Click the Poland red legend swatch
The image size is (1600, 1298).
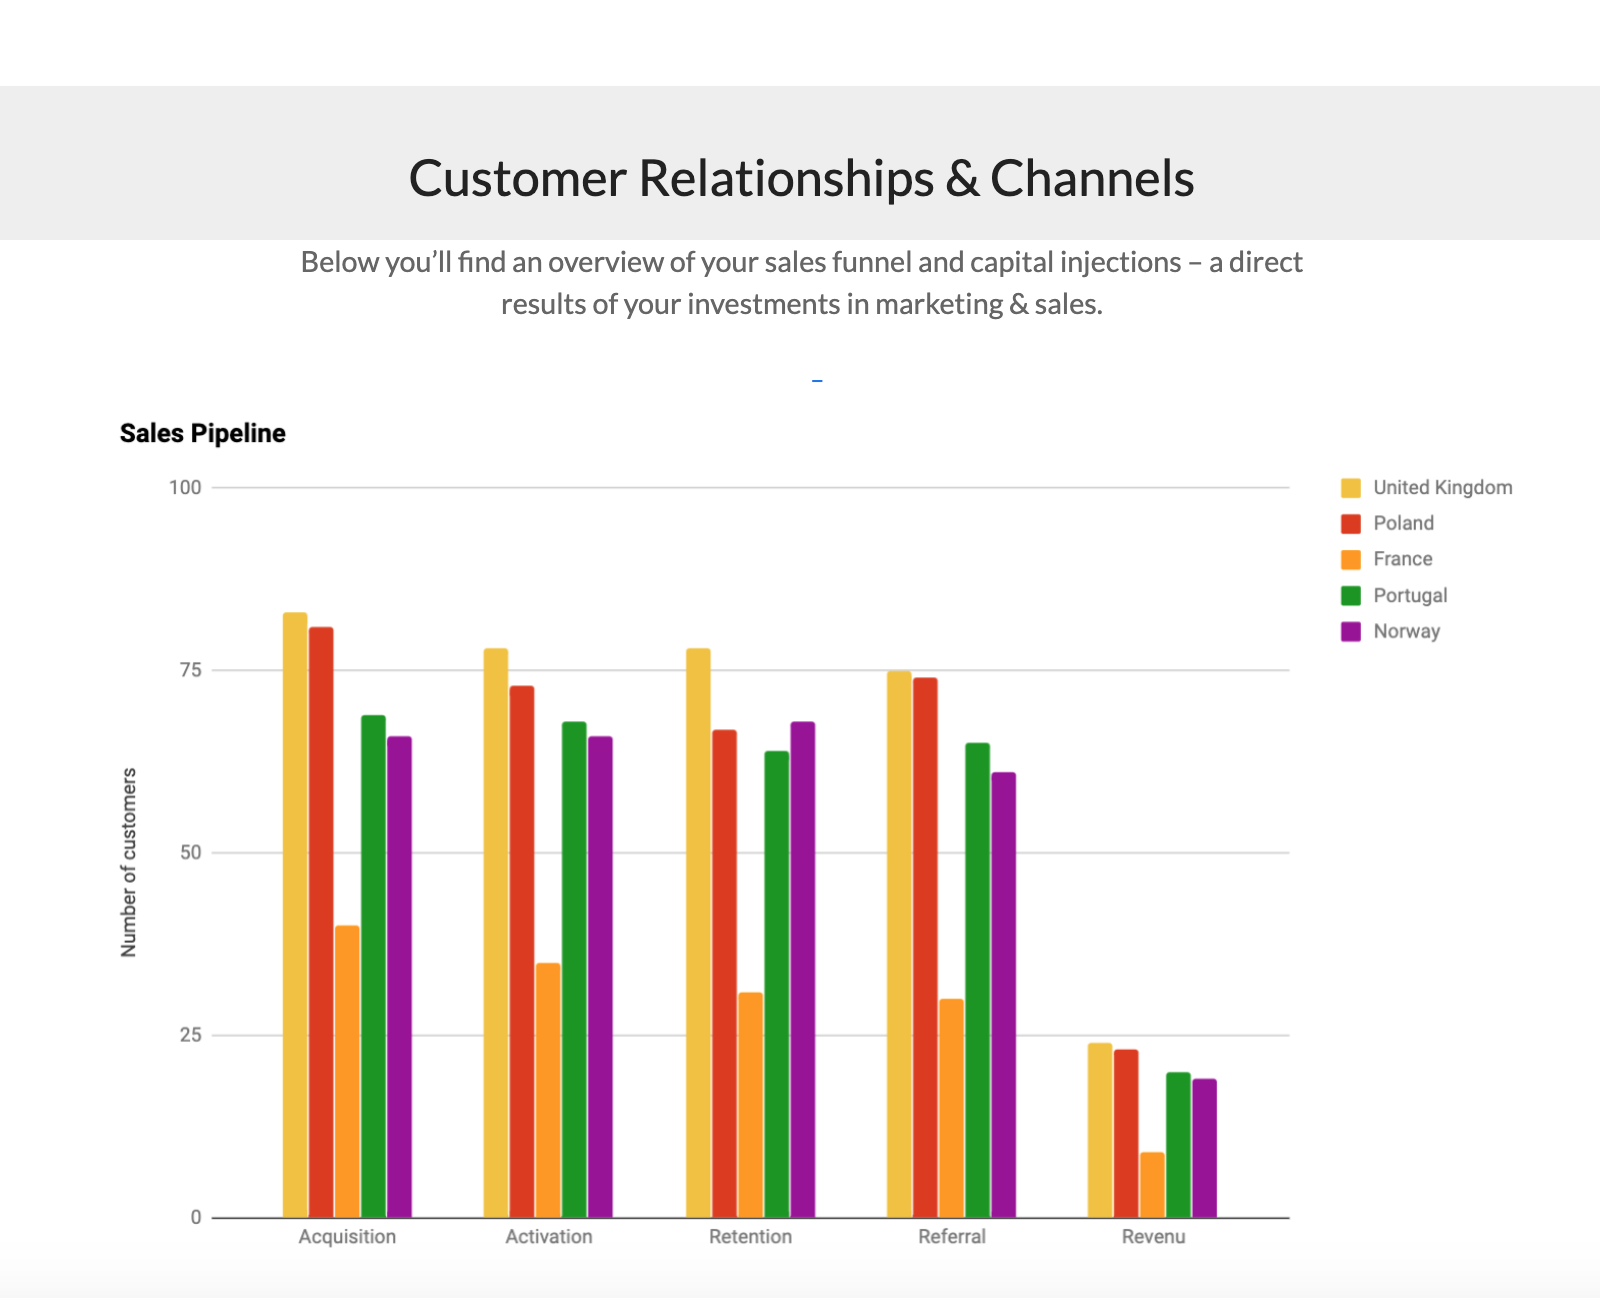[1351, 524]
